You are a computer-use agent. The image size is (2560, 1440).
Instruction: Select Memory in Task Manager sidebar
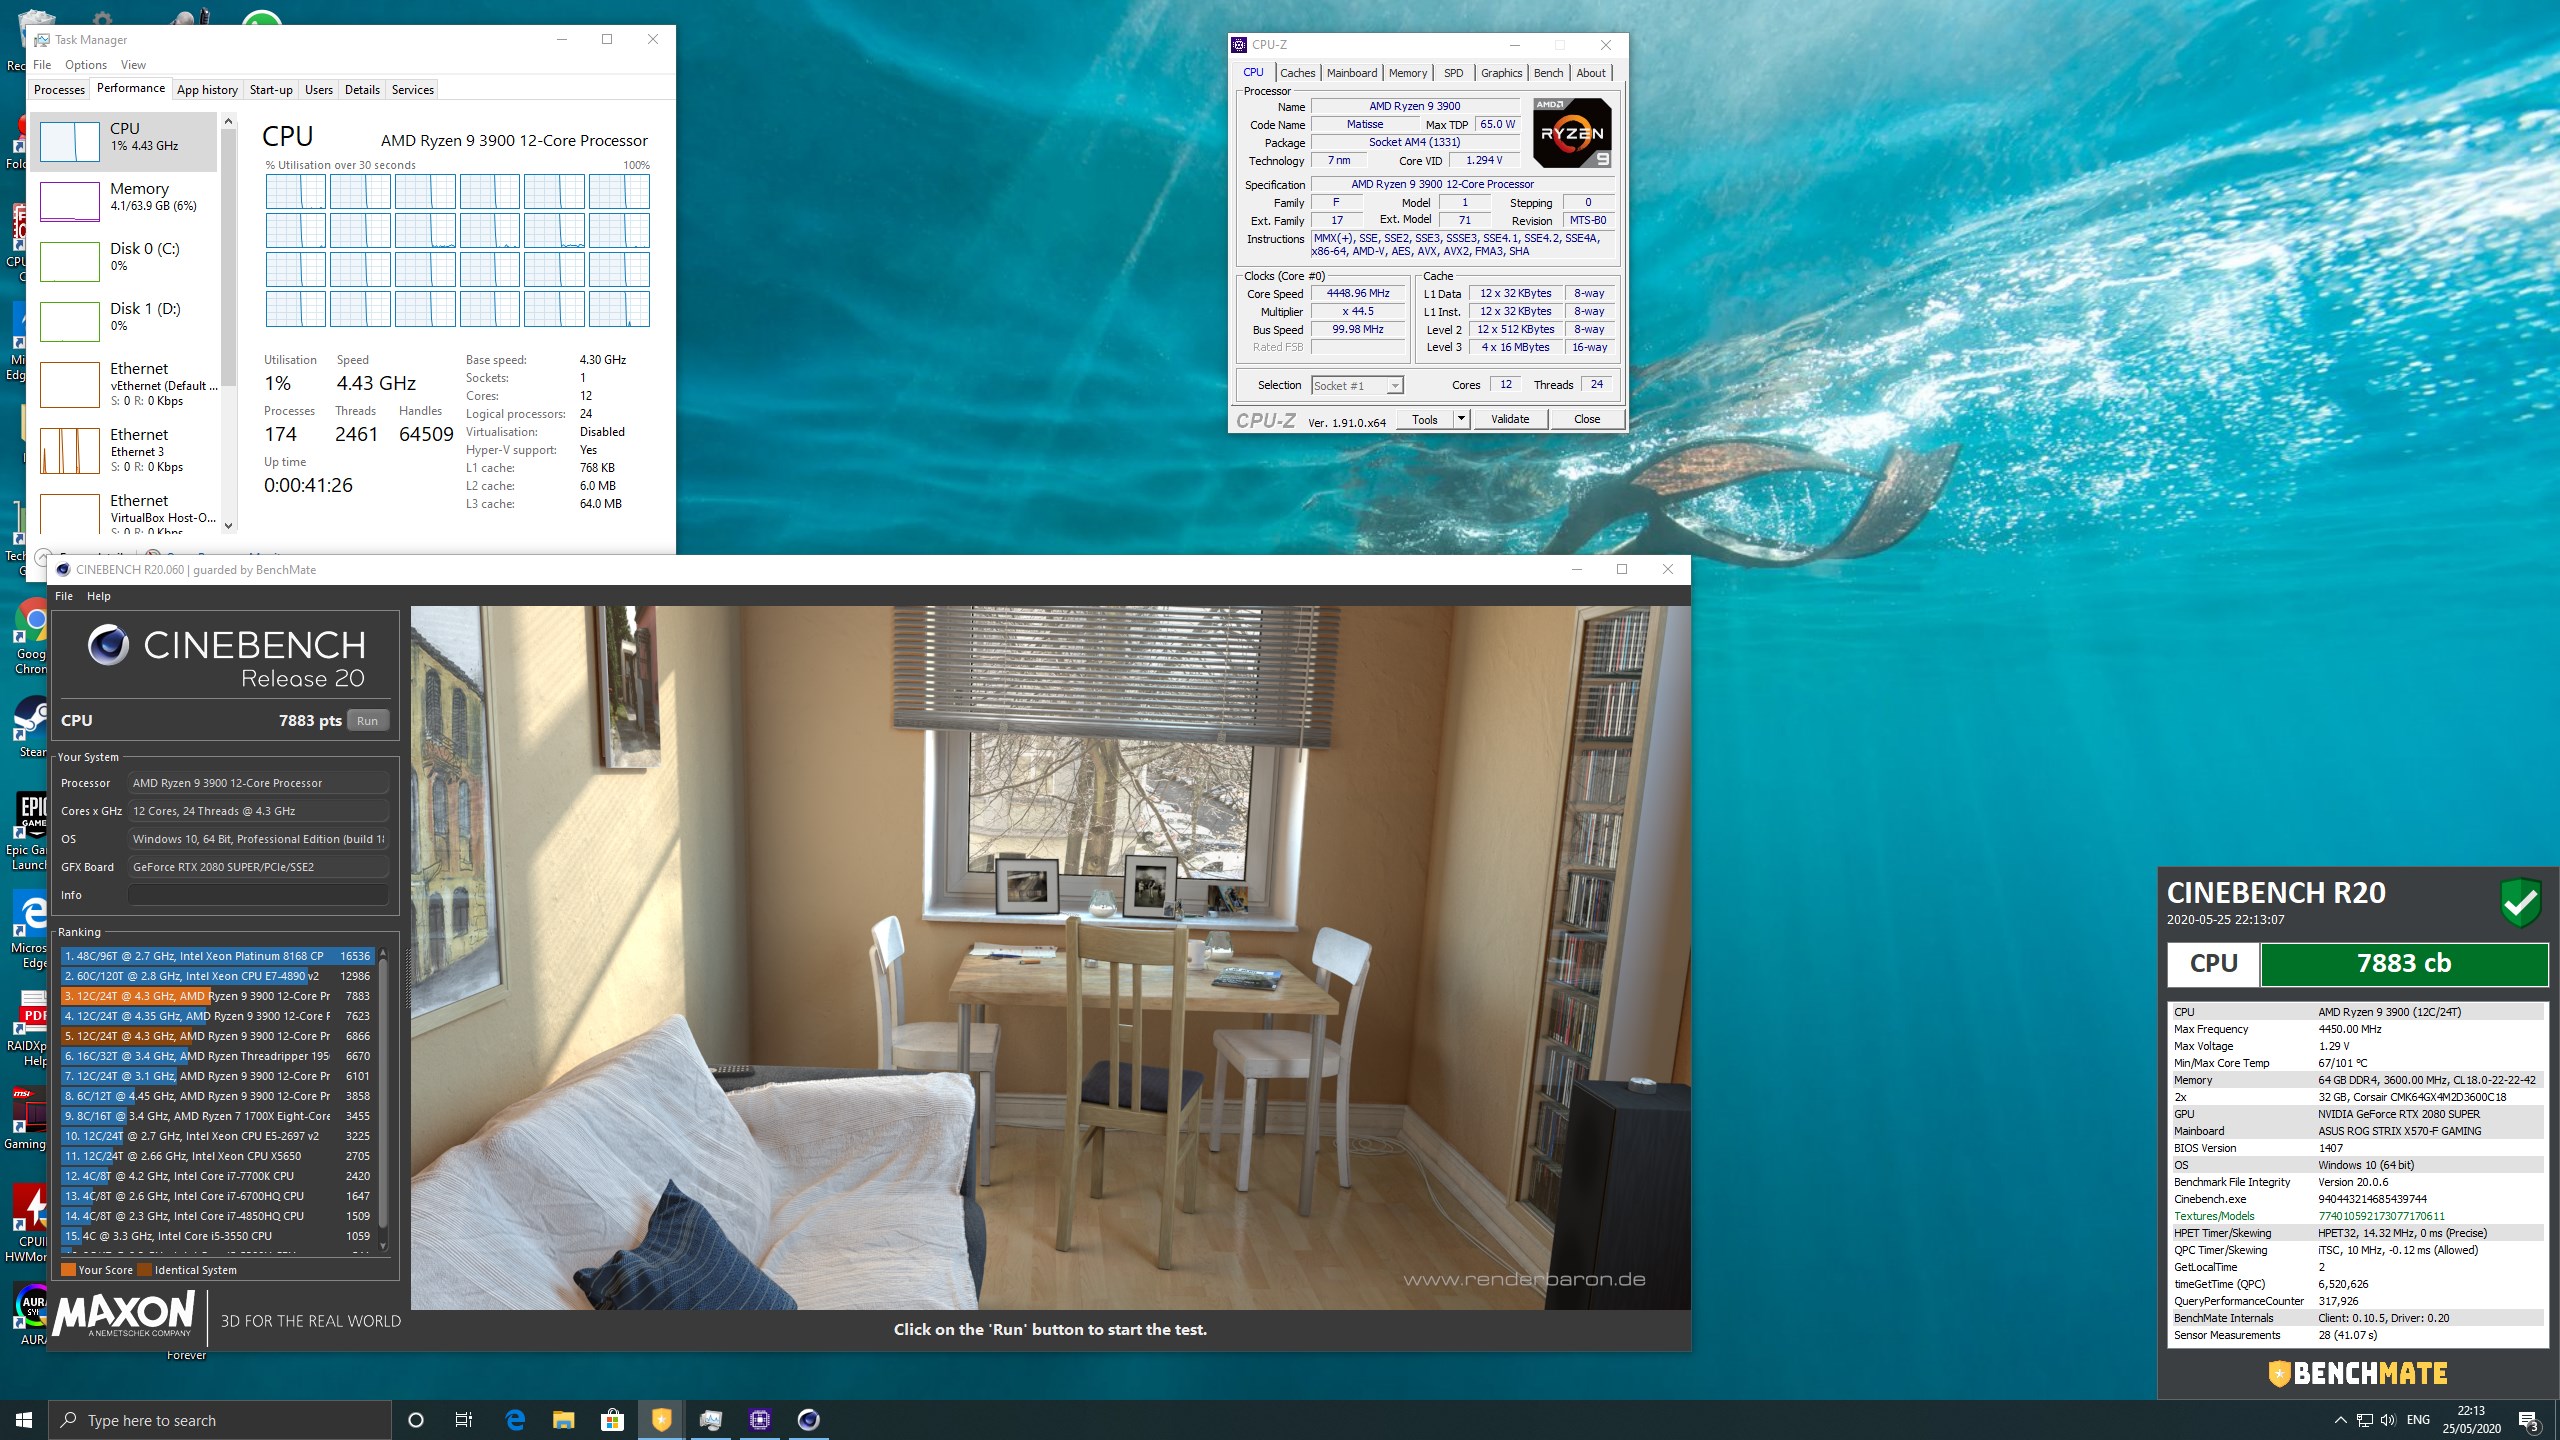pos(124,201)
